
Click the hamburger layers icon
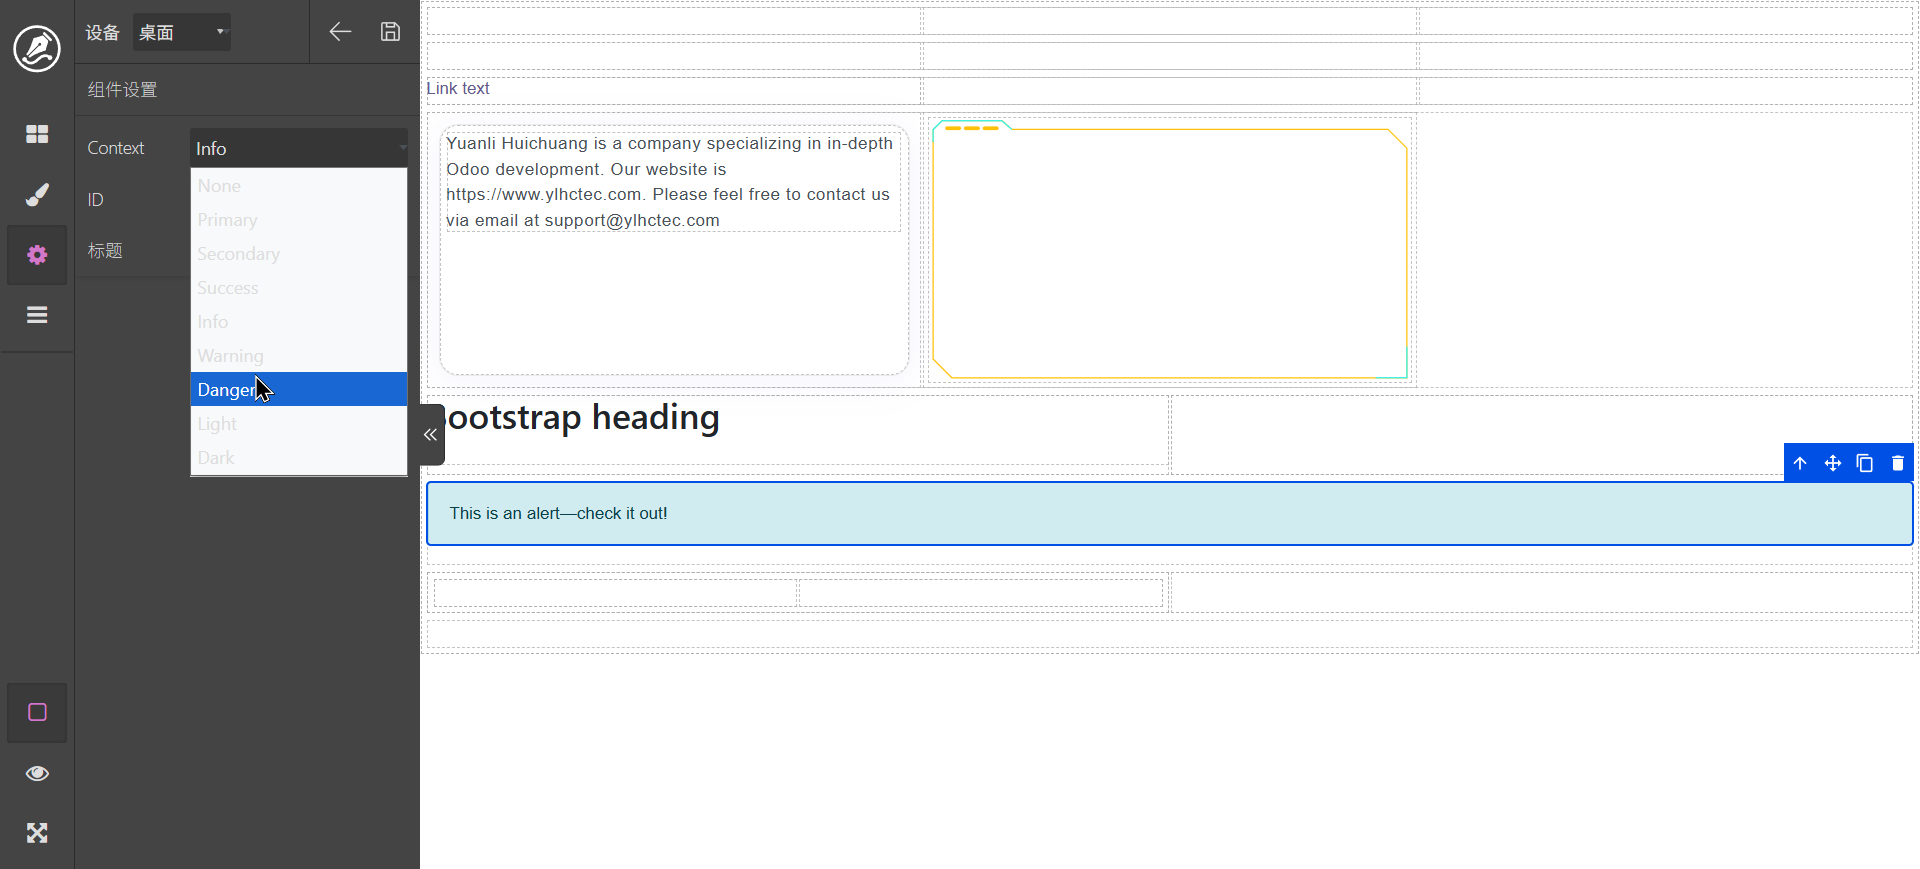(37, 315)
